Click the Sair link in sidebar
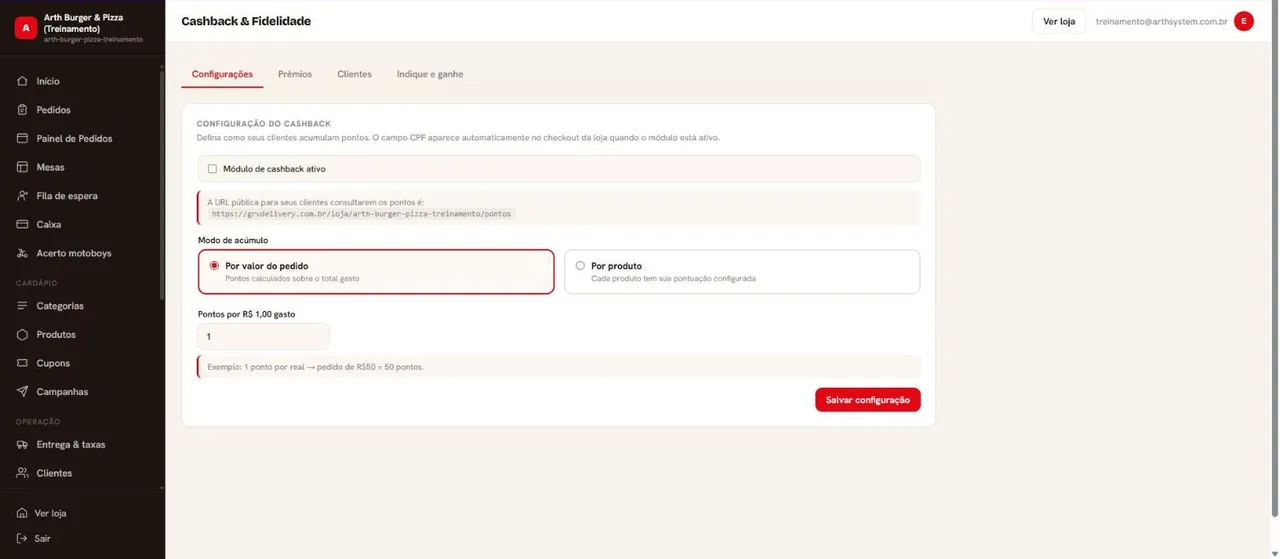The height and width of the screenshot is (559, 1280). [42, 538]
